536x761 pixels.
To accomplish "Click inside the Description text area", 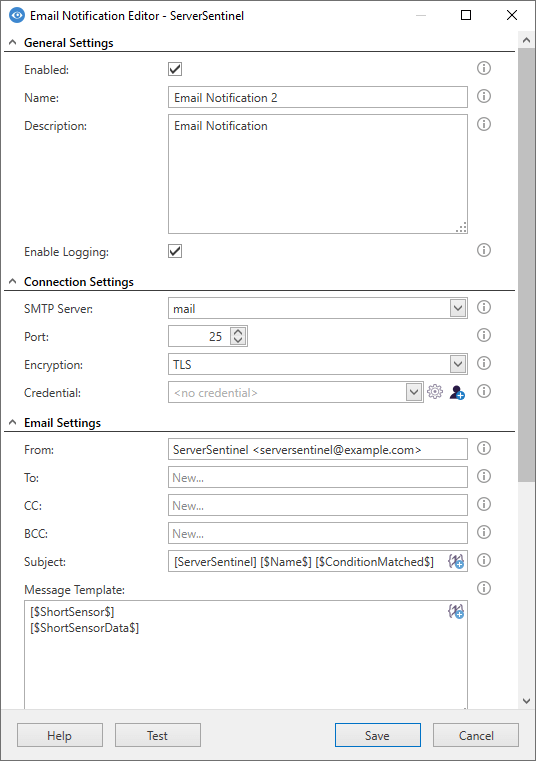I will click(318, 174).
